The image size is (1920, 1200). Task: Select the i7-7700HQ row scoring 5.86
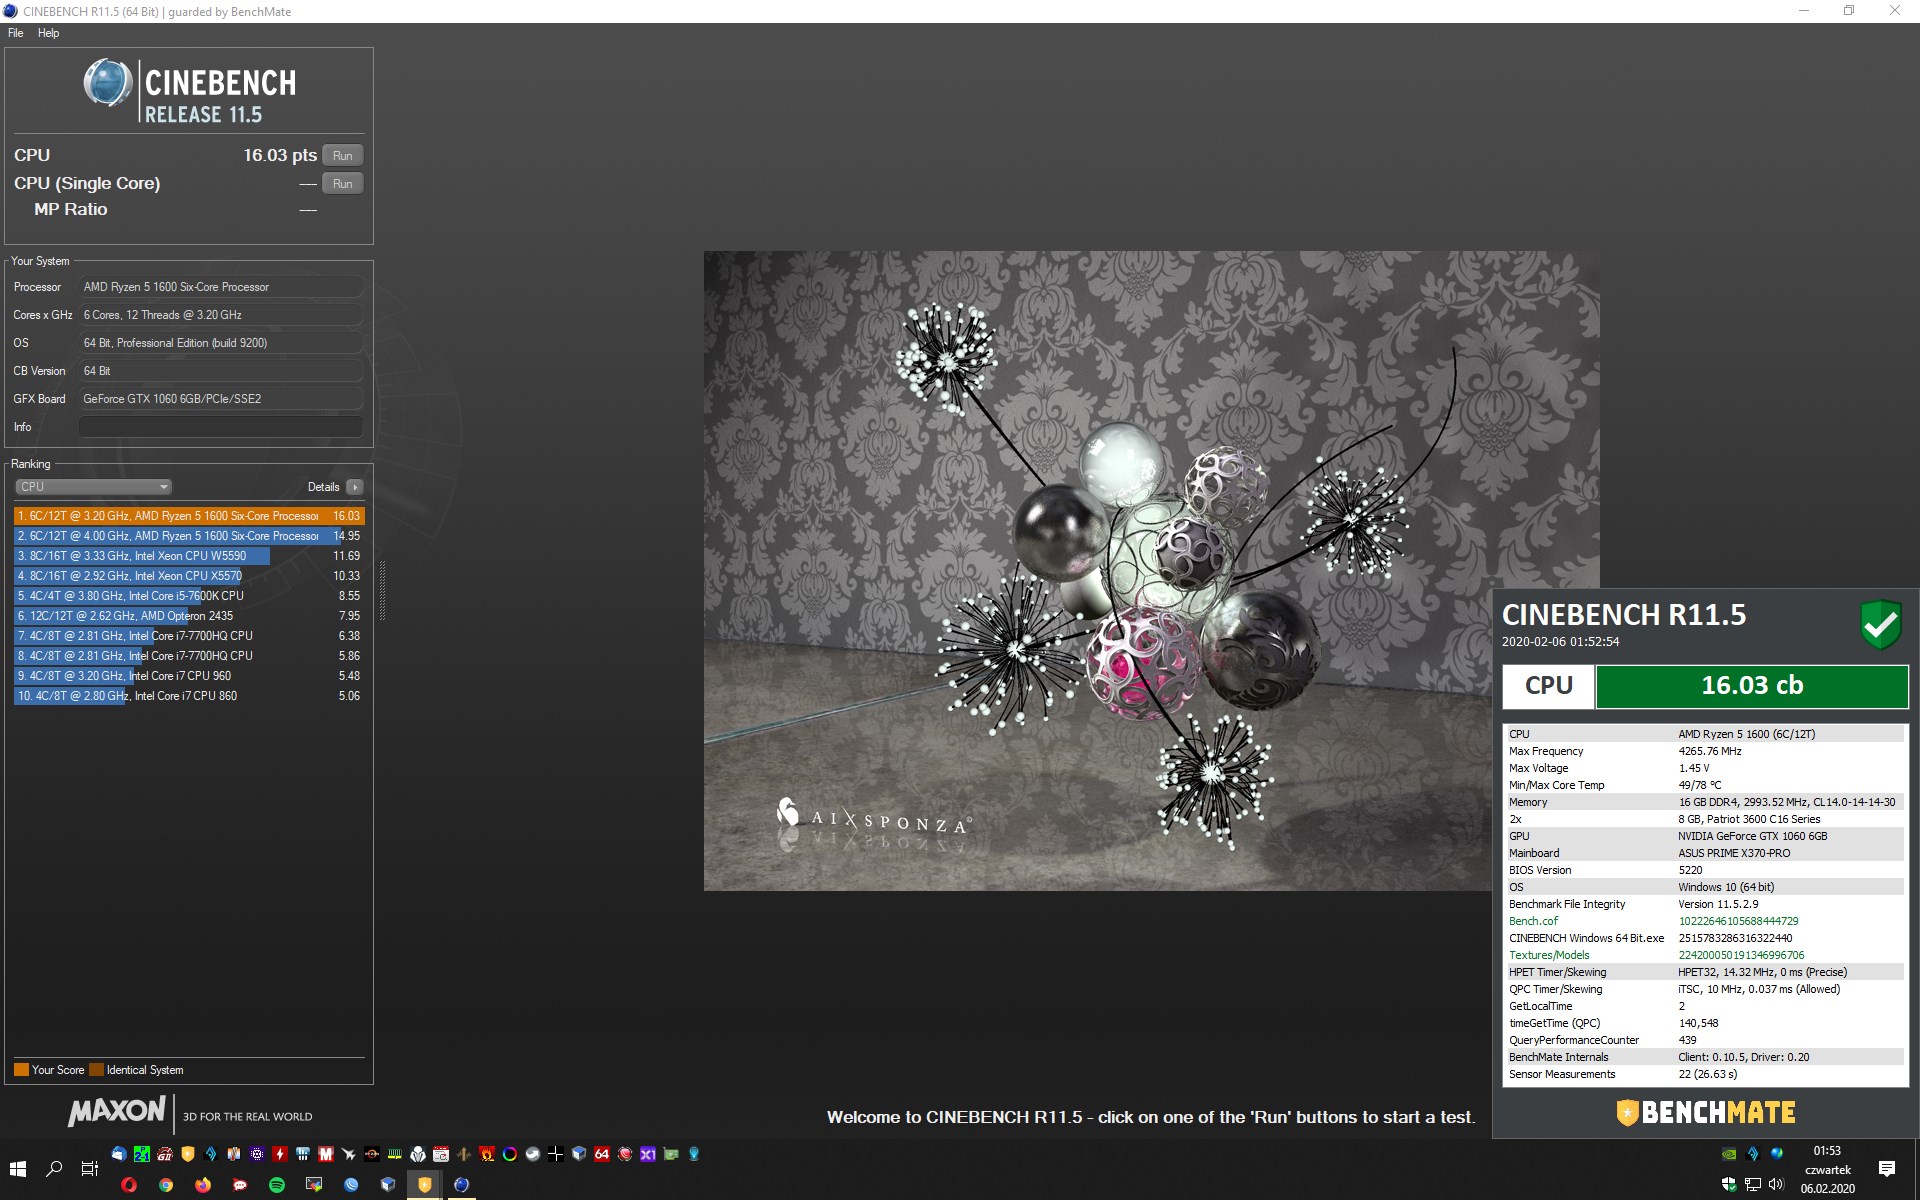click(189, 656)
